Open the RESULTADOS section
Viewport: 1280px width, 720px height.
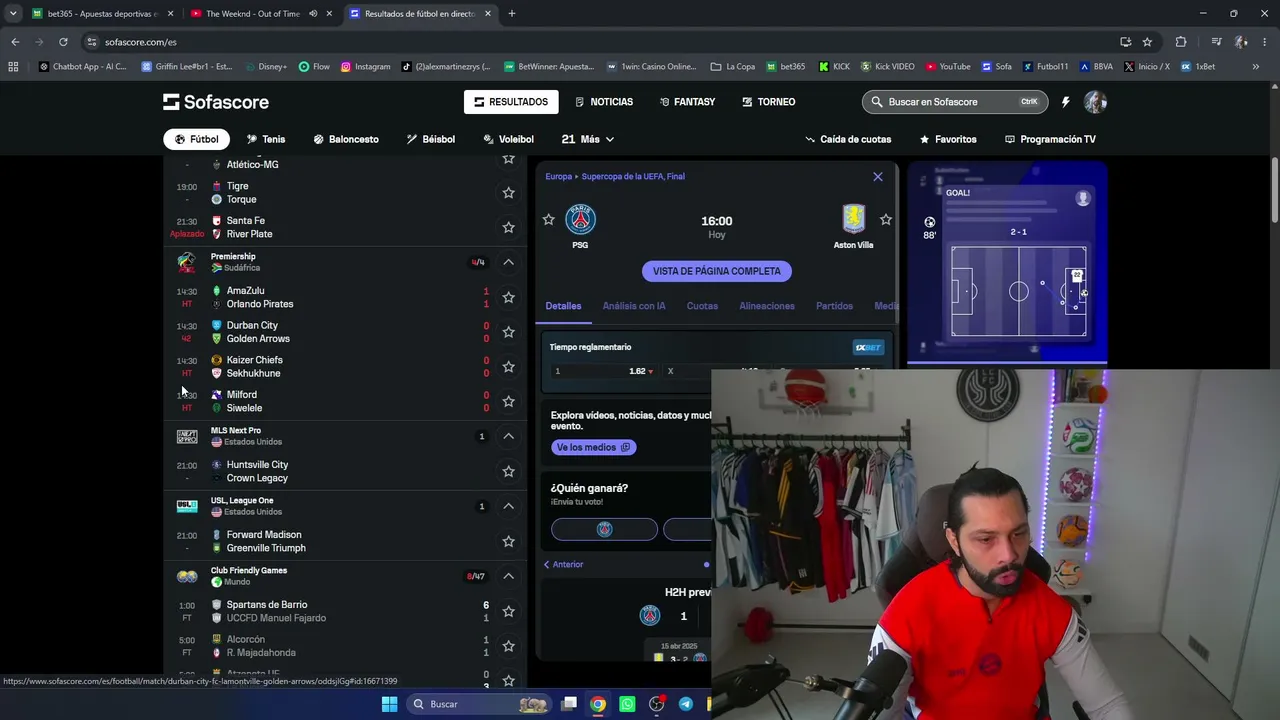511,102
